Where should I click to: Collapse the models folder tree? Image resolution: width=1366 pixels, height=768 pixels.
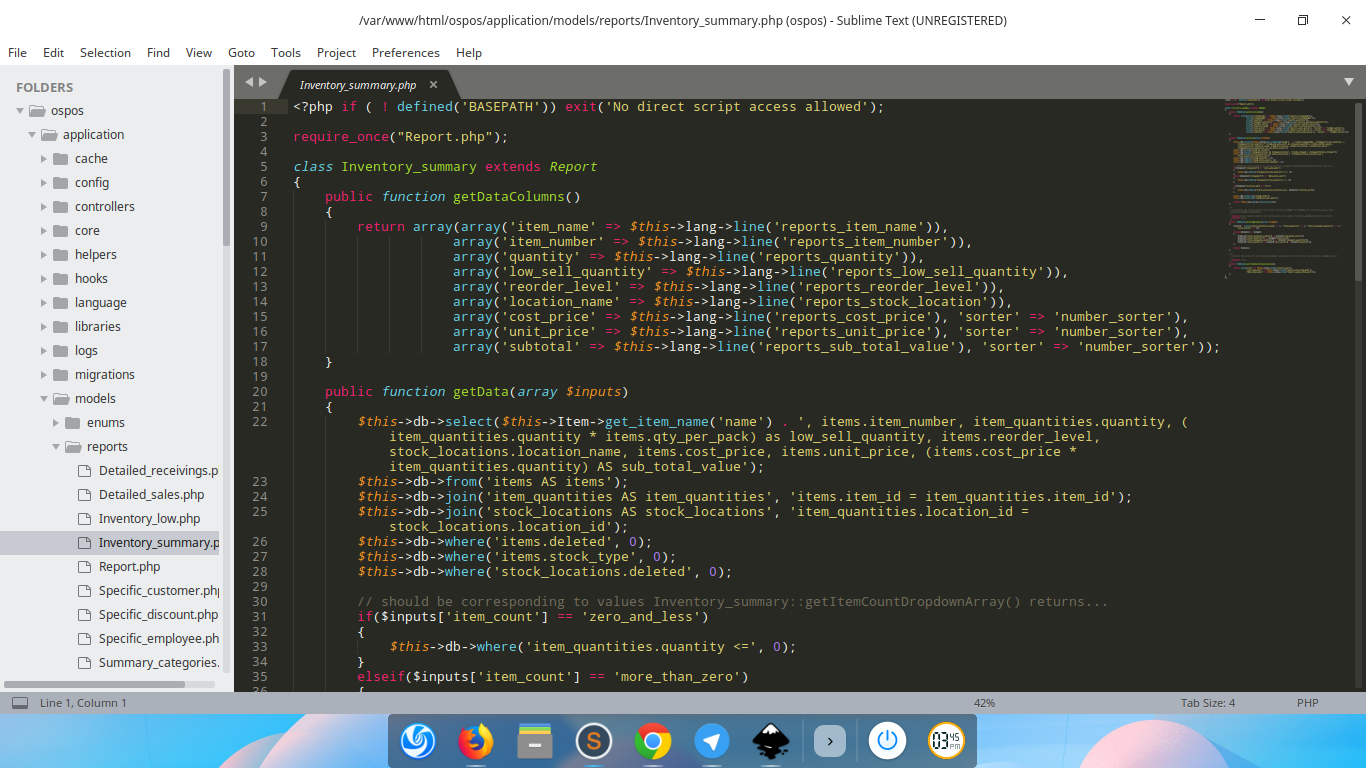coord(43,398)
